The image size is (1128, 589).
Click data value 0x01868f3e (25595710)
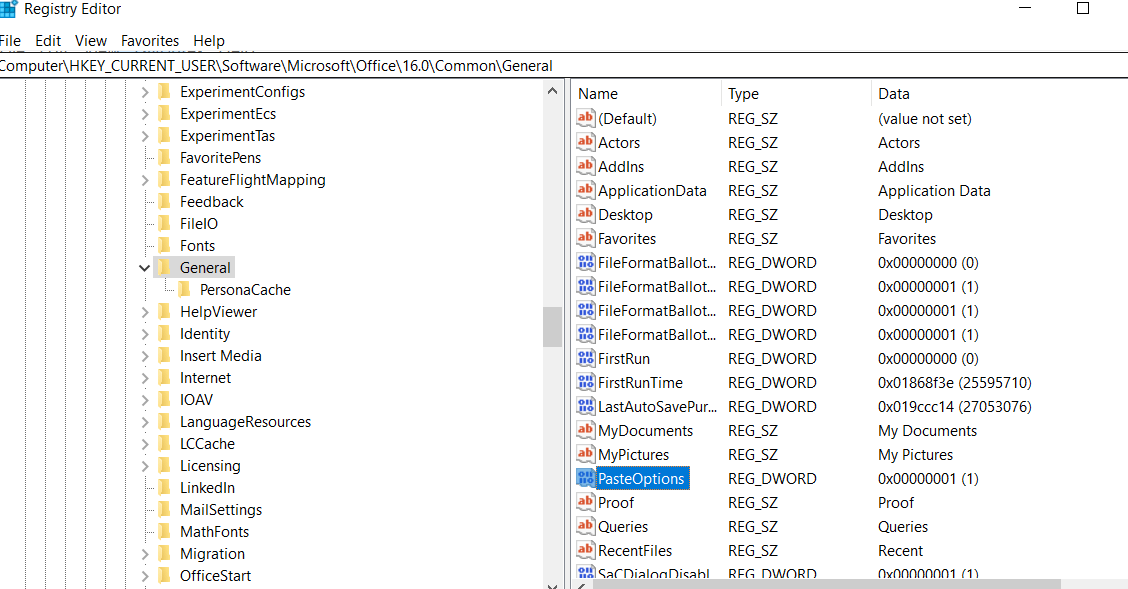[955, 383]
